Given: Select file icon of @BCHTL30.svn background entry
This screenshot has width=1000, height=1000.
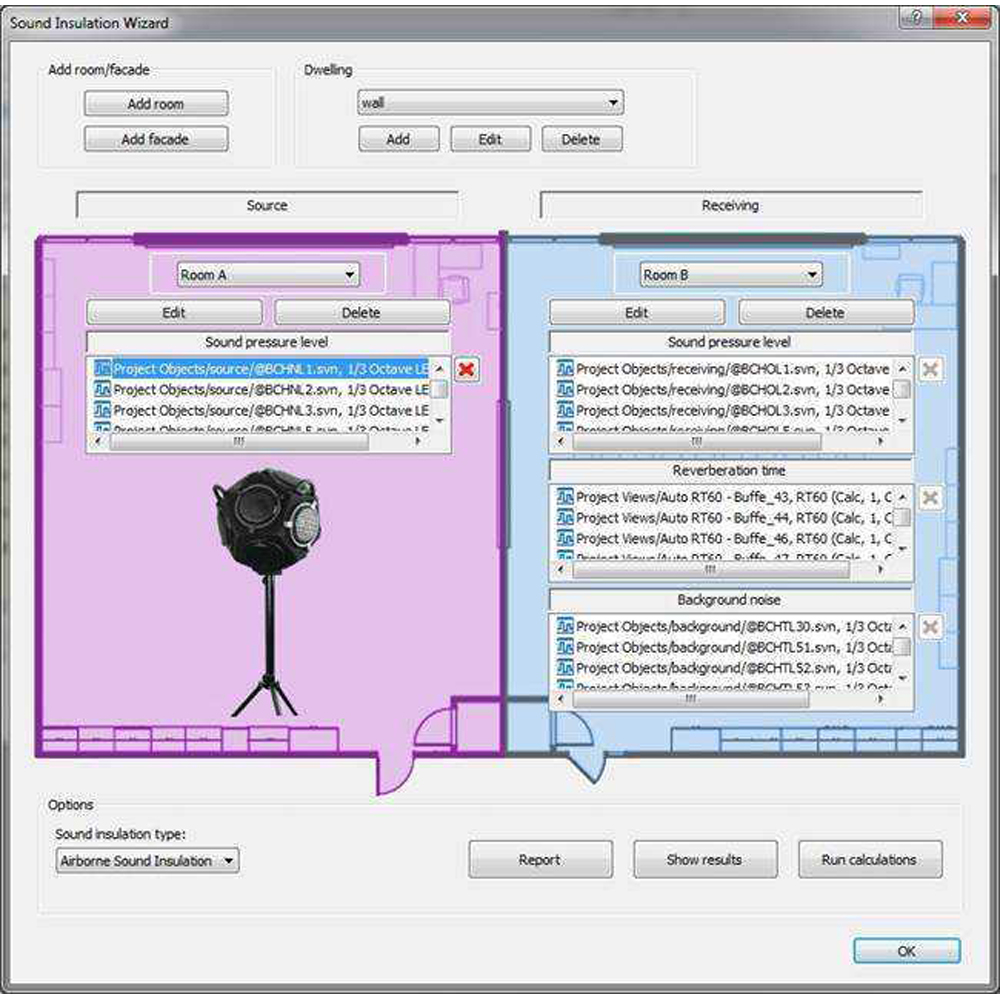Looking at the screenshot, I should click(565, 627).
